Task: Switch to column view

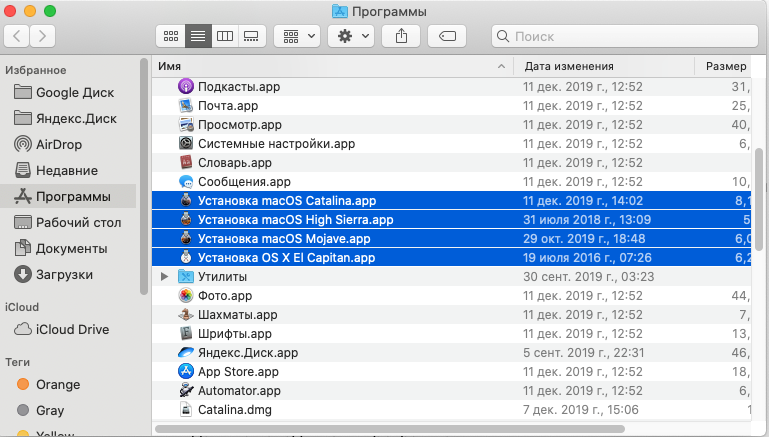Action: (x=225, y=36)
